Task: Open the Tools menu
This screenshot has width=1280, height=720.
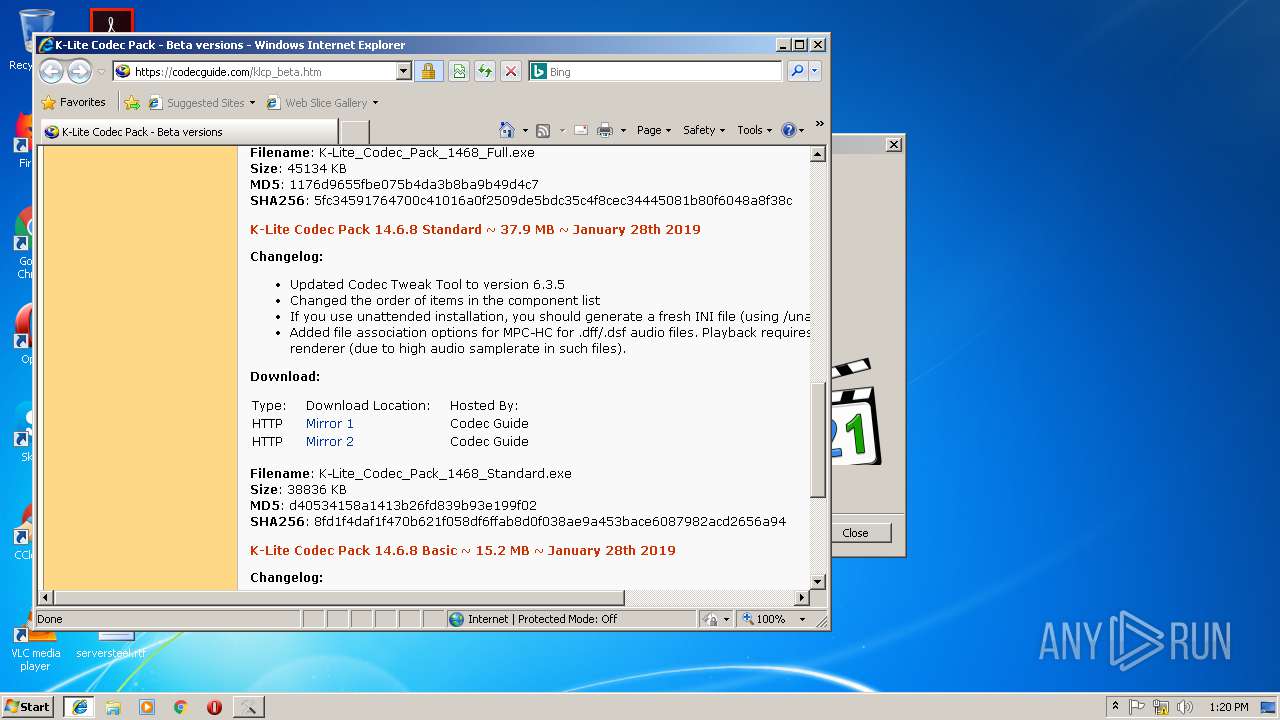Action: pos(754,130)
